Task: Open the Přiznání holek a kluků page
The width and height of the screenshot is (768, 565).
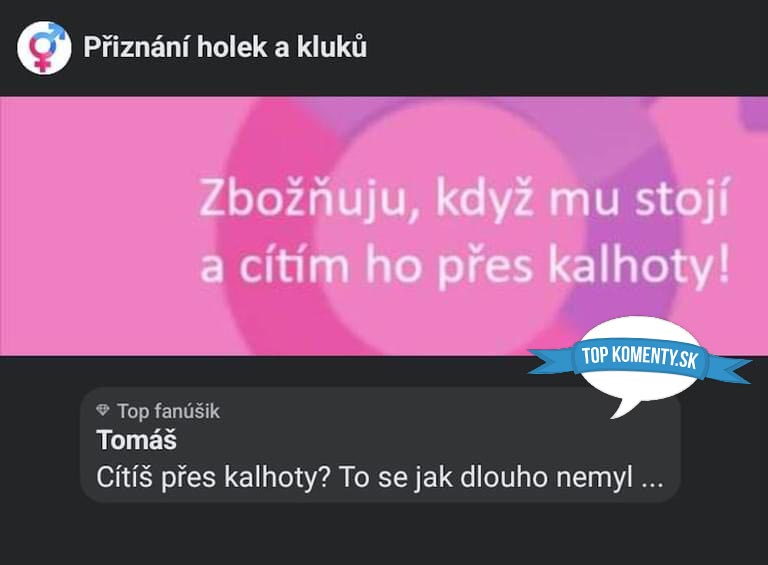Action: pyautogui.click(x=225, y=47)
